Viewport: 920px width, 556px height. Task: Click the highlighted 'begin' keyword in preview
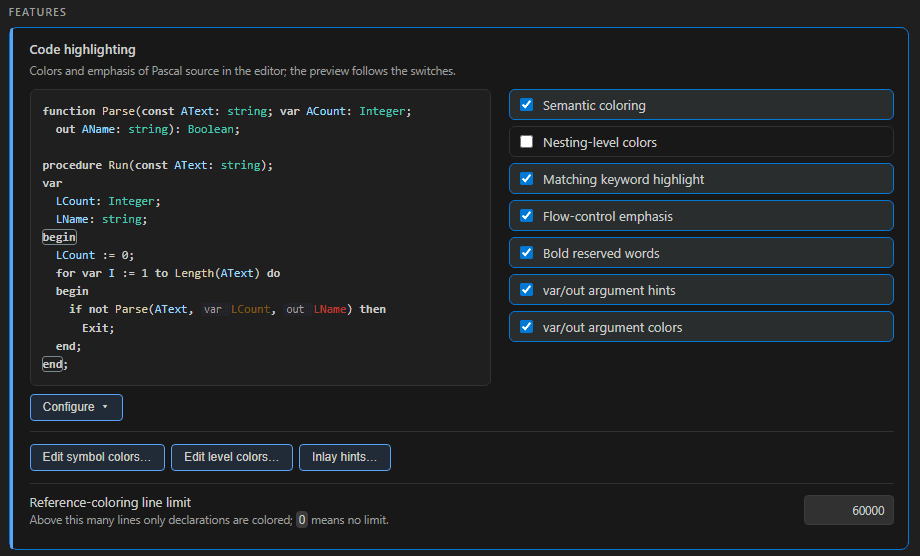(x=59, y=237)
